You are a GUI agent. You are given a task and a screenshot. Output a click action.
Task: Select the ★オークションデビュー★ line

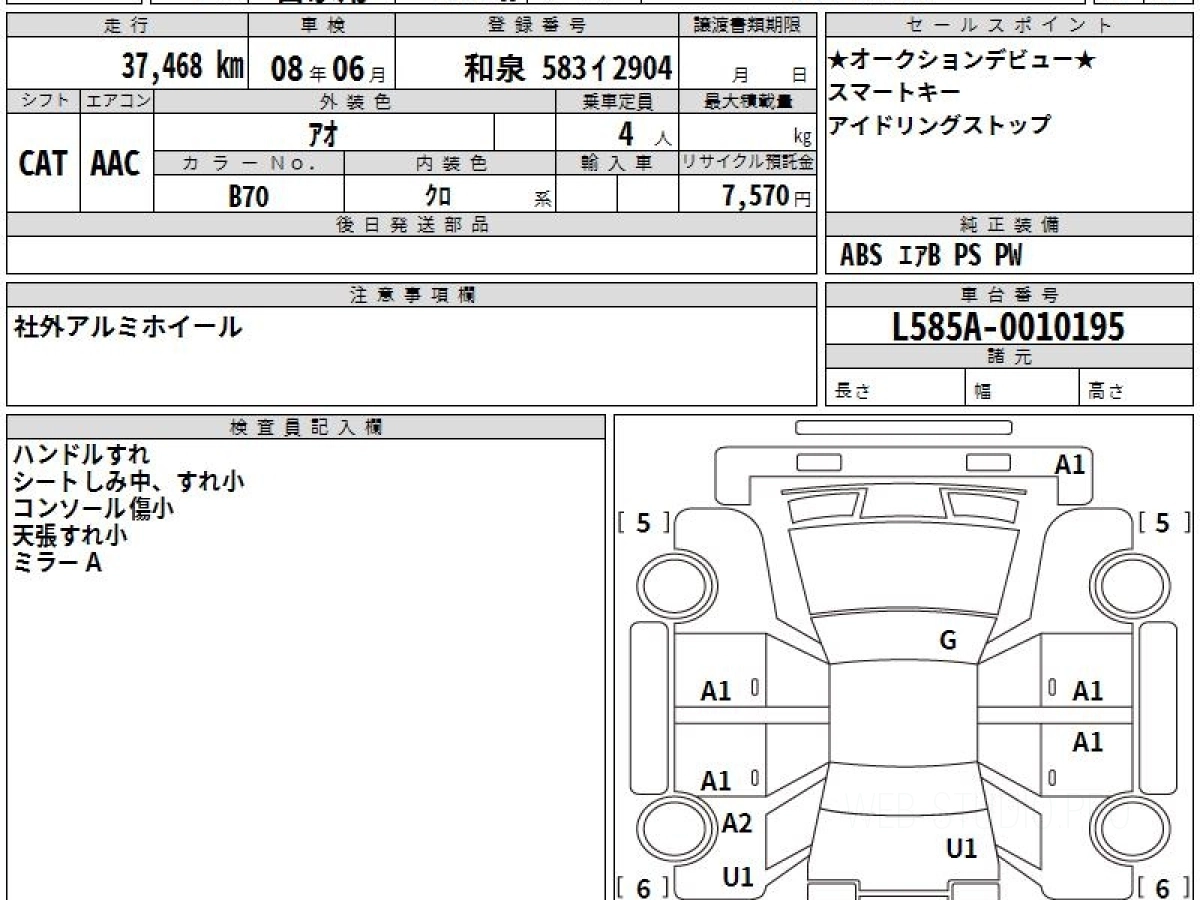tap(962, 60)
